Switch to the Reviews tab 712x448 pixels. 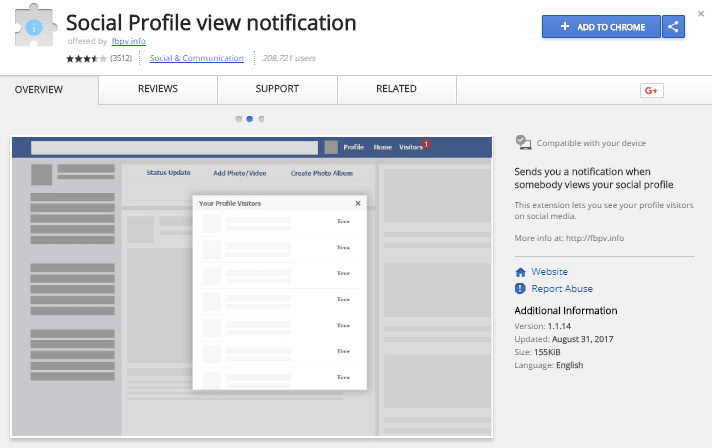pyautogui.click(x=158, y=89)
